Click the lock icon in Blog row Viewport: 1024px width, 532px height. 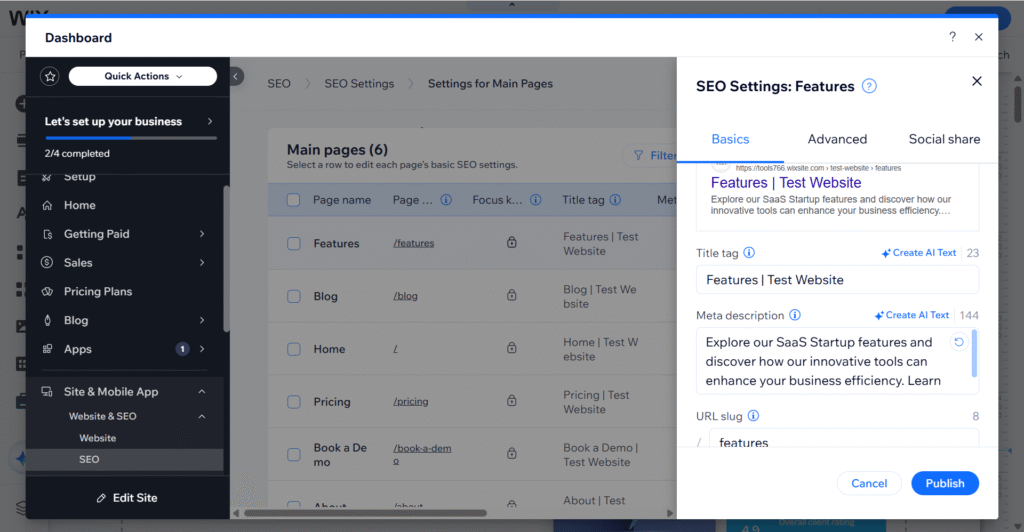511,295
